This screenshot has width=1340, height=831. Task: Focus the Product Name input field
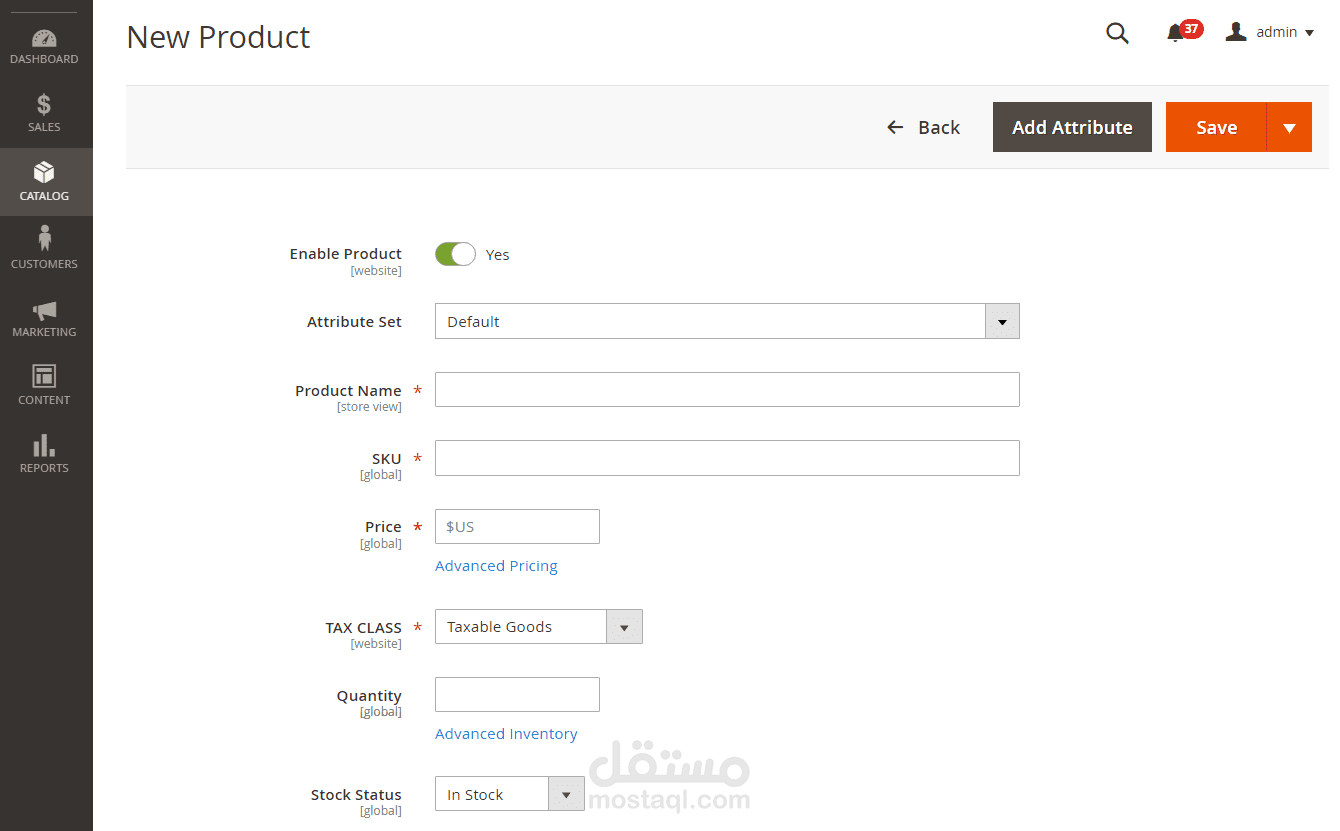point(727,390)
